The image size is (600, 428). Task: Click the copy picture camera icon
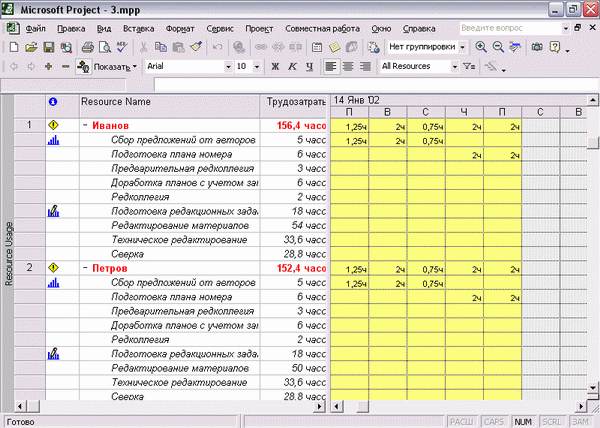[537, 47]
